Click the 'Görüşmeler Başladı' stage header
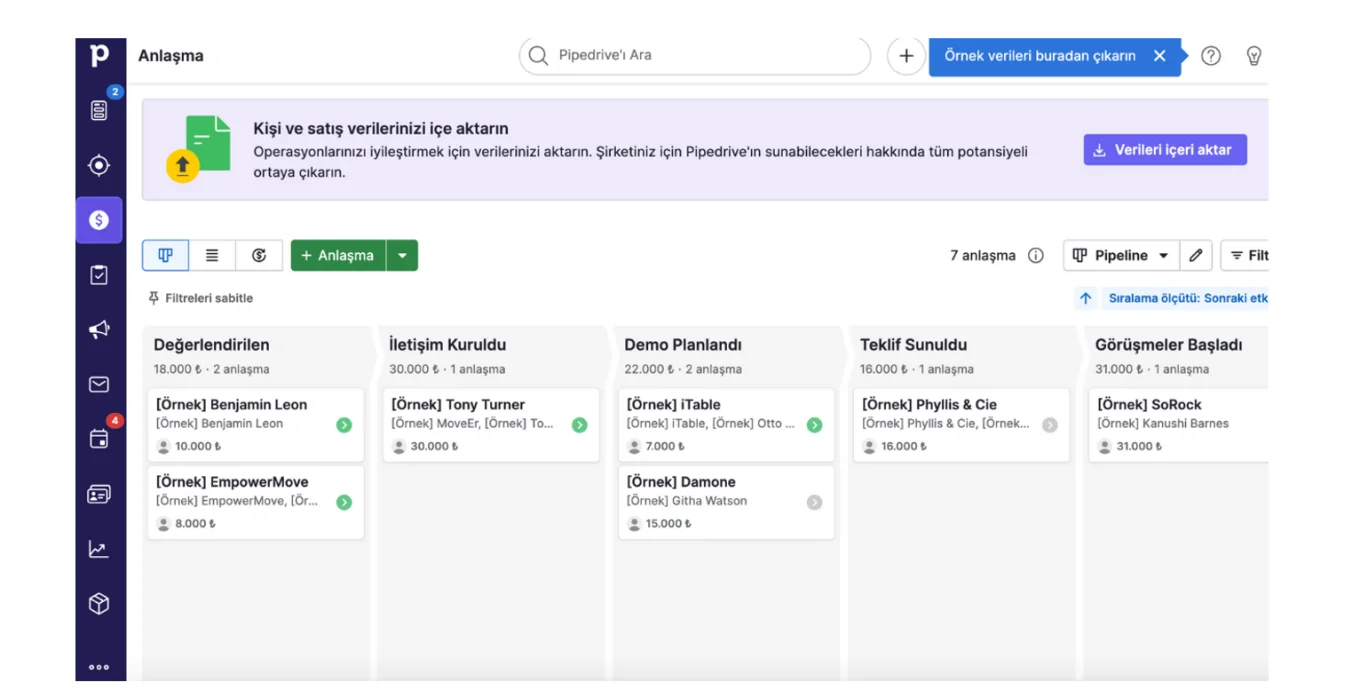 [1168, 345]
